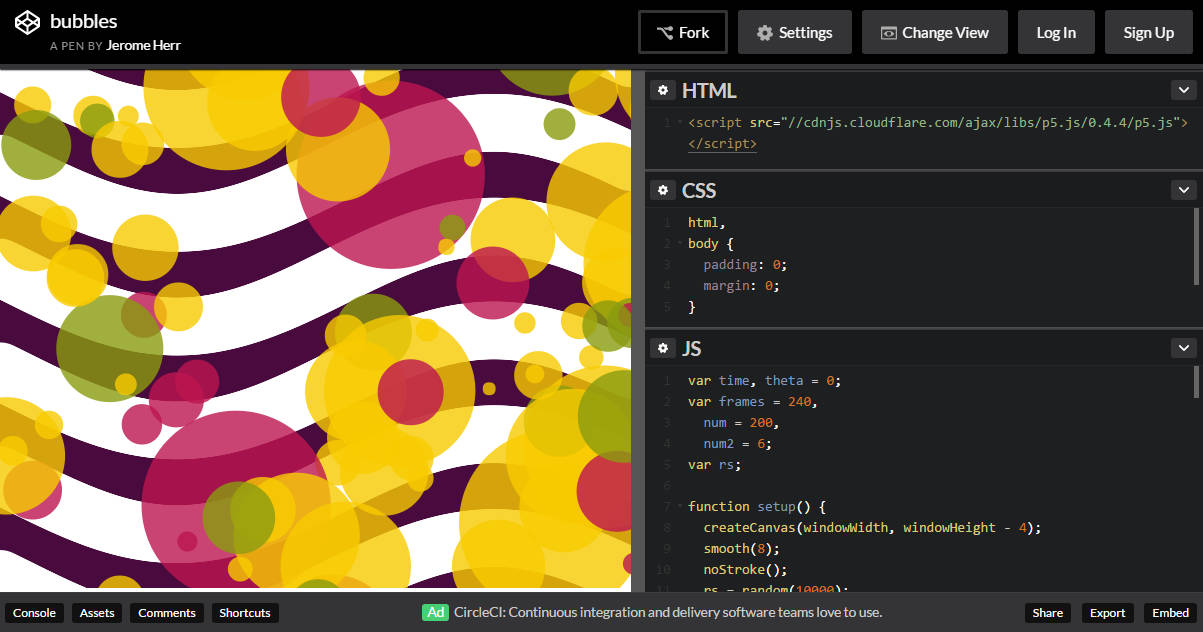
Task: Click the Embed button
Action: [x=1171, y=613]
